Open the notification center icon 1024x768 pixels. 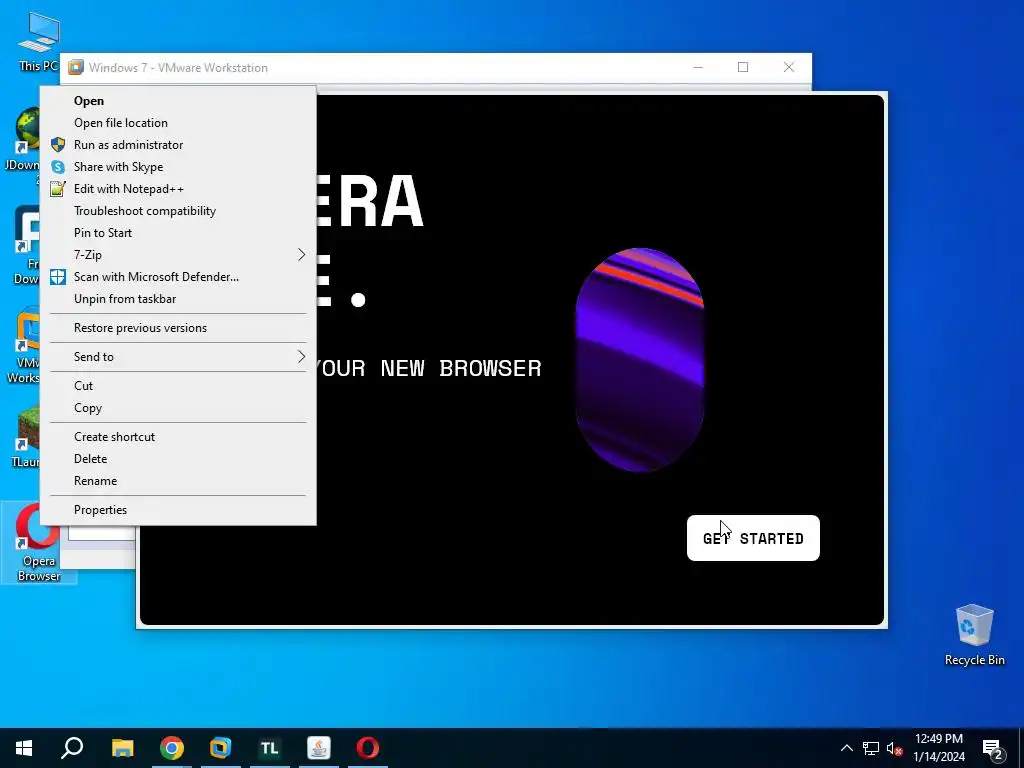[993, 748]
